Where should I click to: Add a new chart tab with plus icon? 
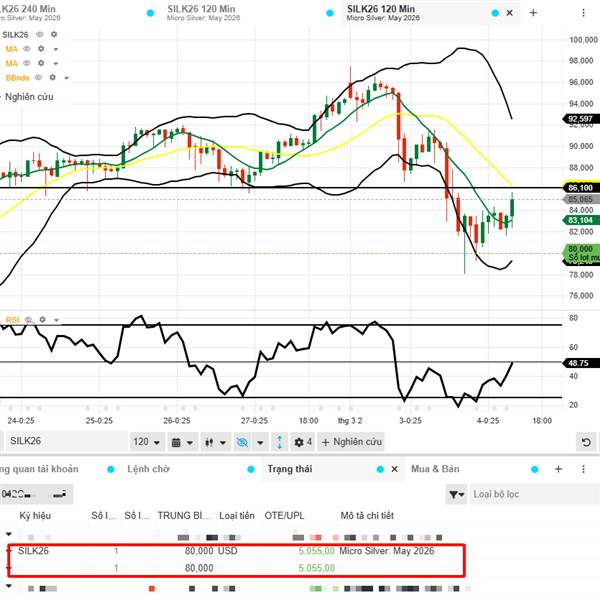coord(533,13)
